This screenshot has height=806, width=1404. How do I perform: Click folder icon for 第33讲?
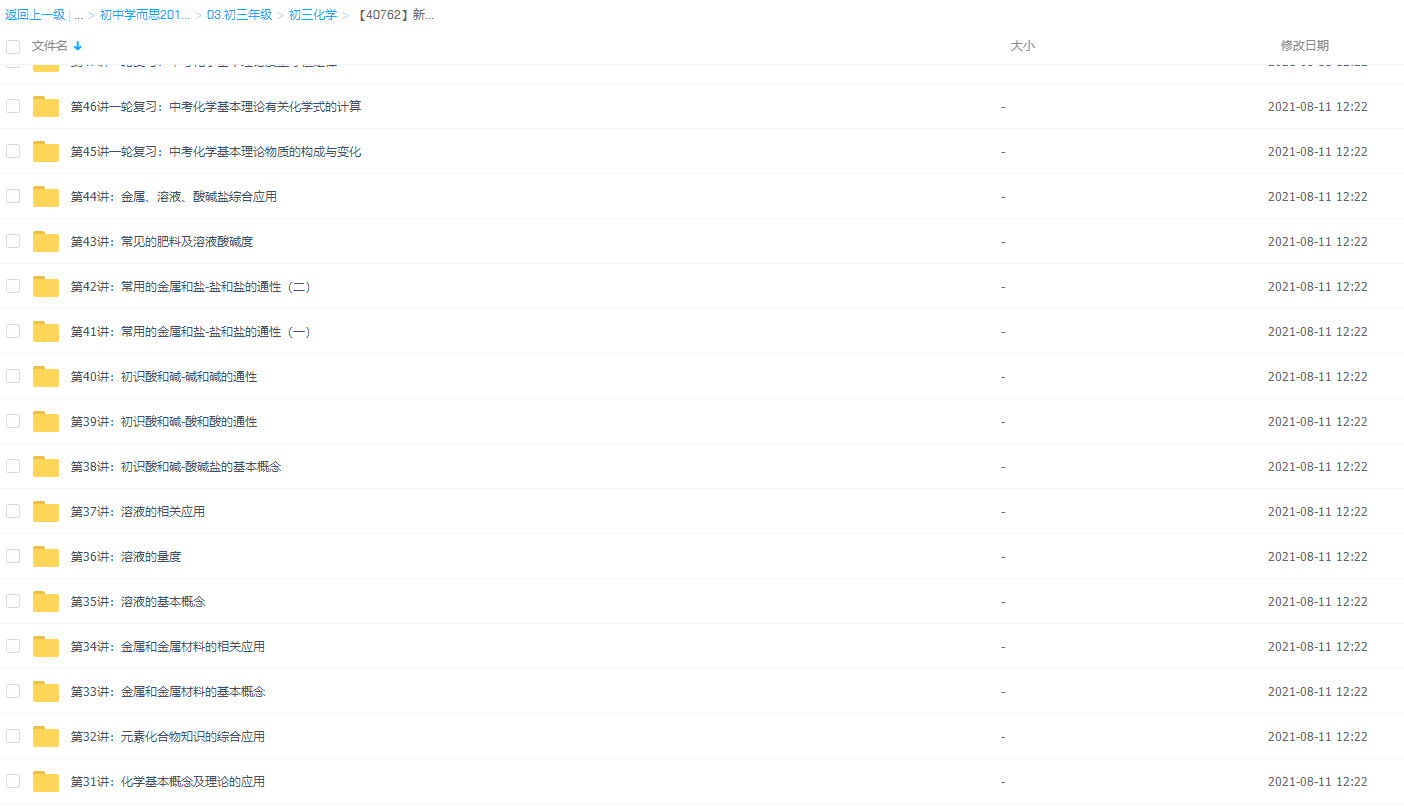click(46, 692)
